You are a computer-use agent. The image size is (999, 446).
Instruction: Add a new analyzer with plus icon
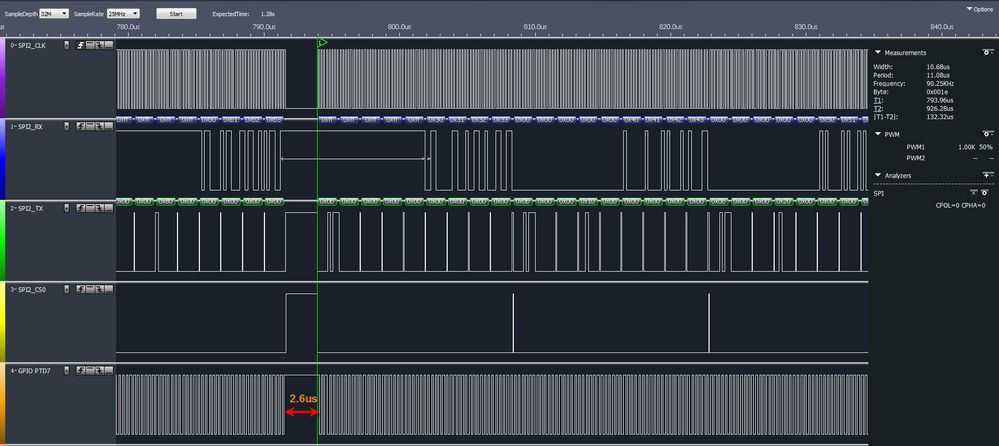(987, 175)
